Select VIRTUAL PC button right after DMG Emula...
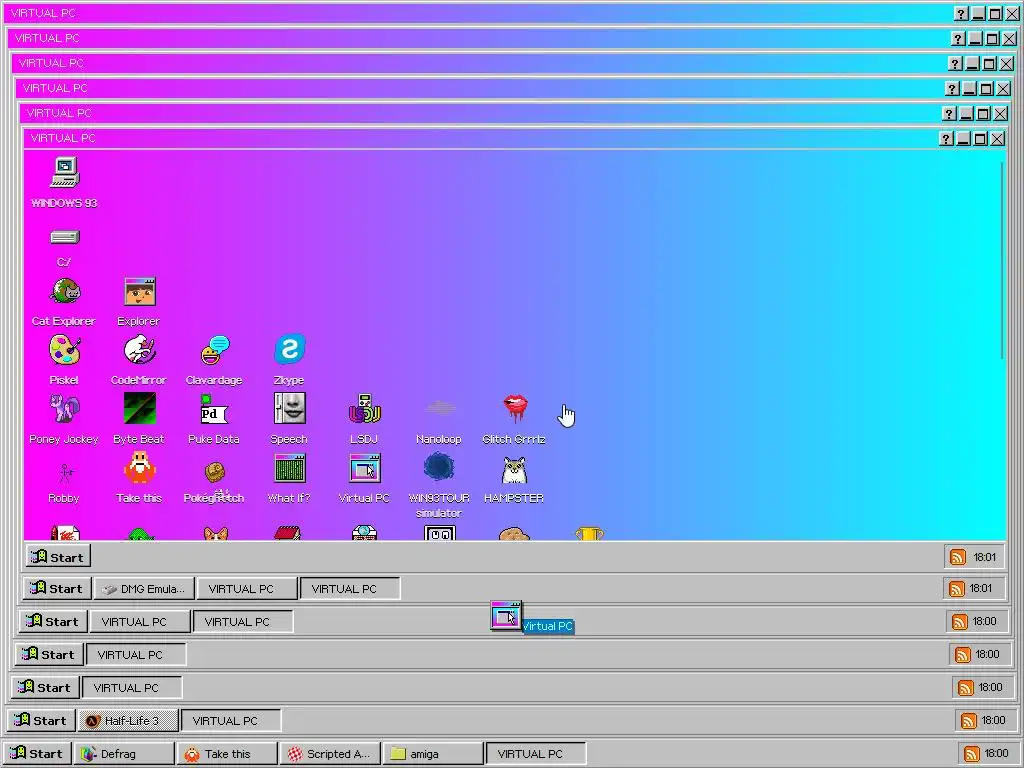1024x768 pixels. point(247,588)
